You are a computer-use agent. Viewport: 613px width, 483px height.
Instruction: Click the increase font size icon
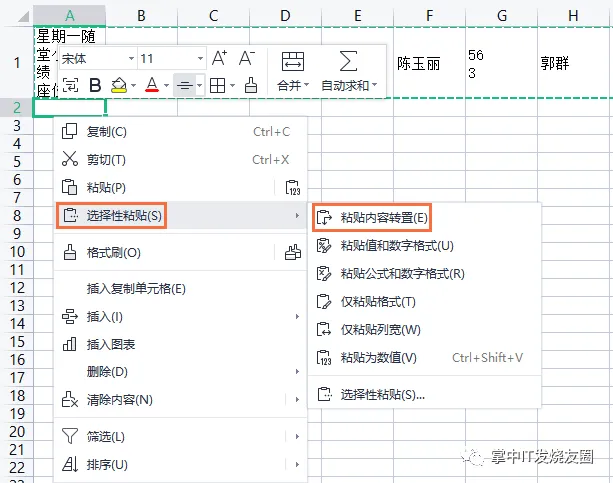click(x=219, y=58)
